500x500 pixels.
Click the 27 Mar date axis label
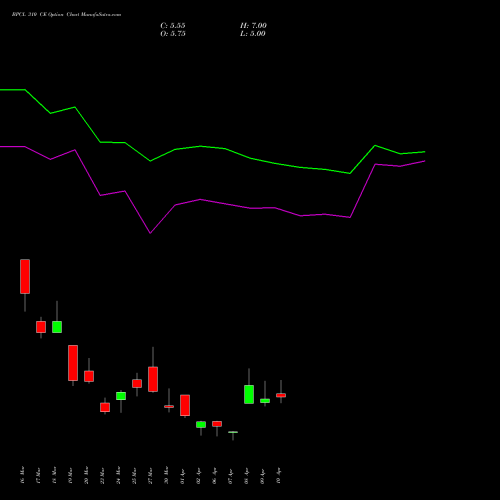coord(150,475)
